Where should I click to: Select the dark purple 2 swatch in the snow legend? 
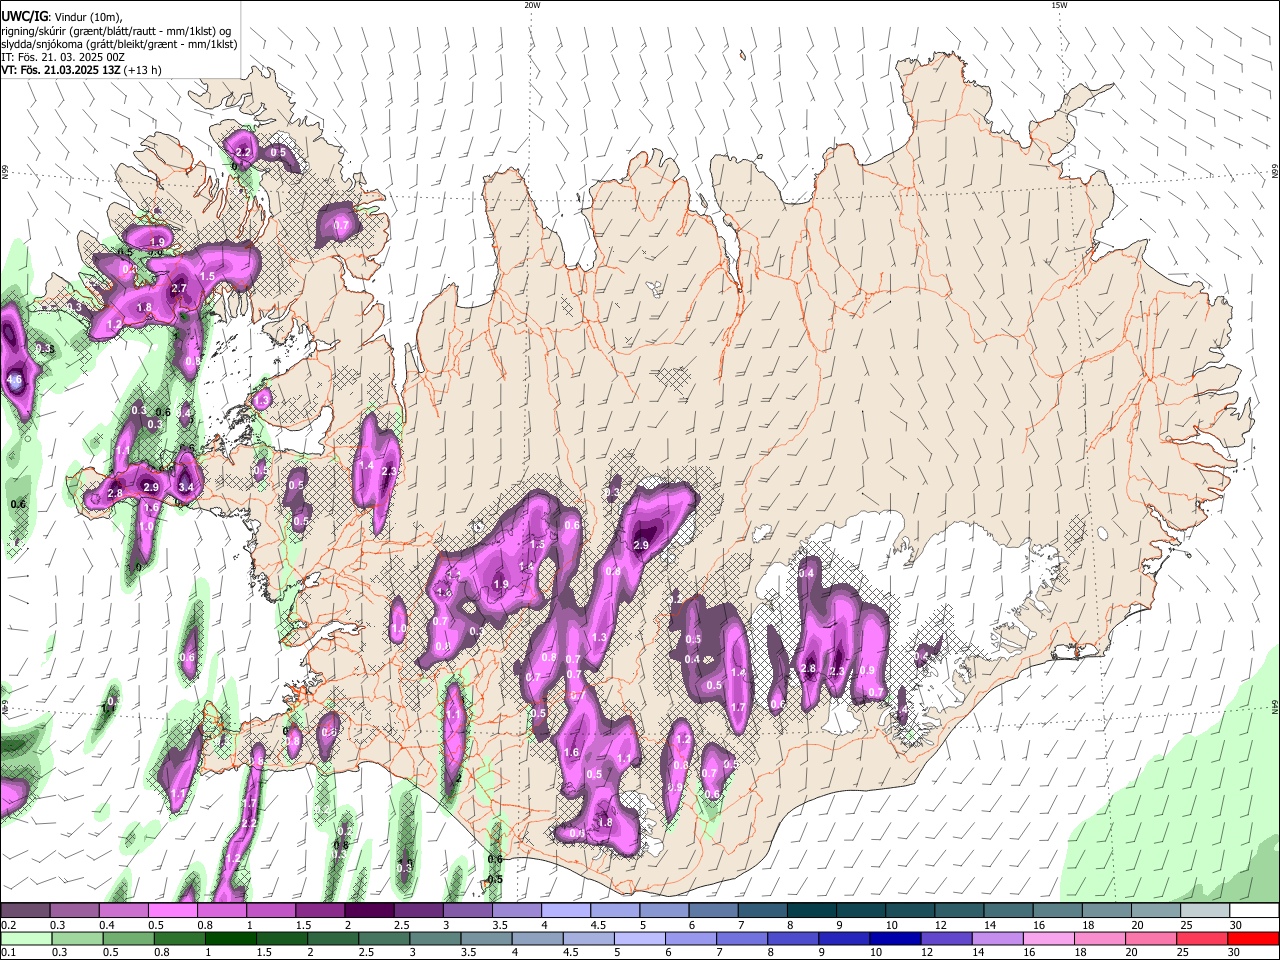tap(368, 911)
